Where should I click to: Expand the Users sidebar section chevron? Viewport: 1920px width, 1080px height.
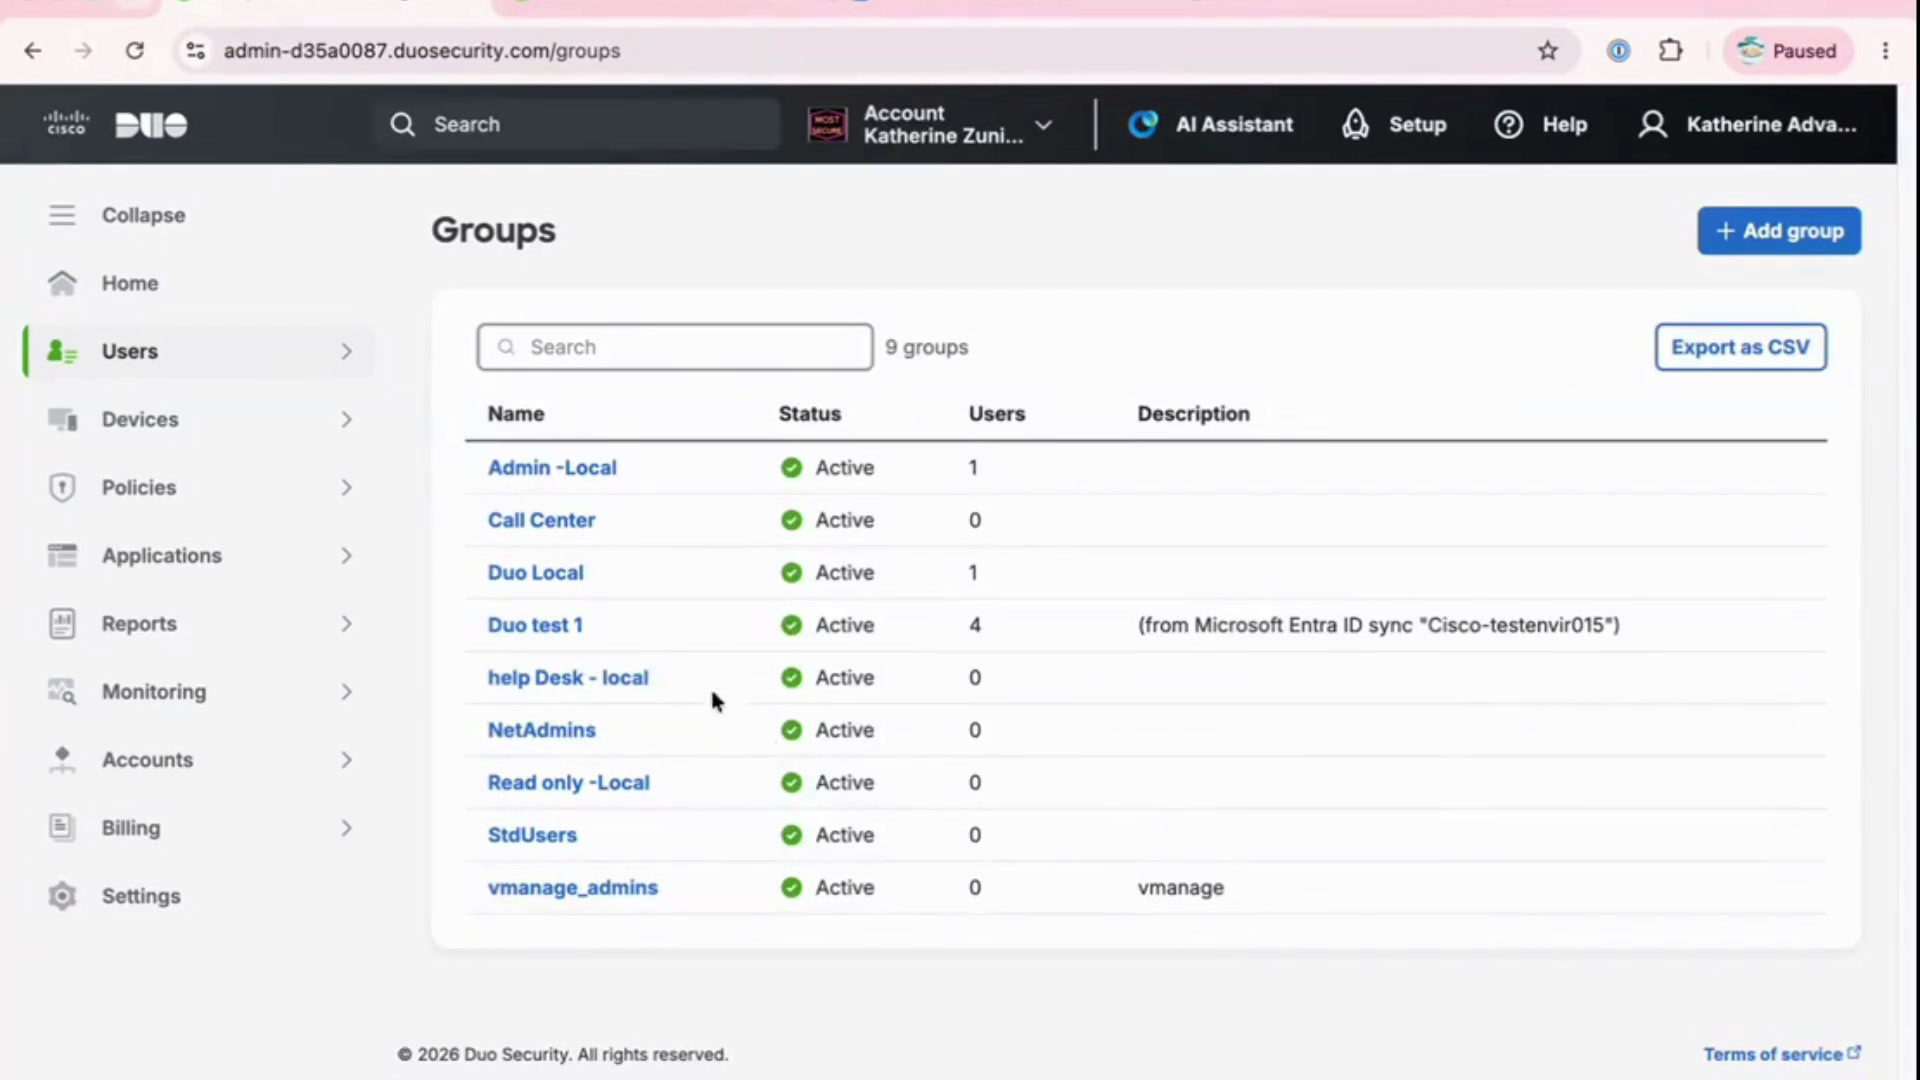346,351
